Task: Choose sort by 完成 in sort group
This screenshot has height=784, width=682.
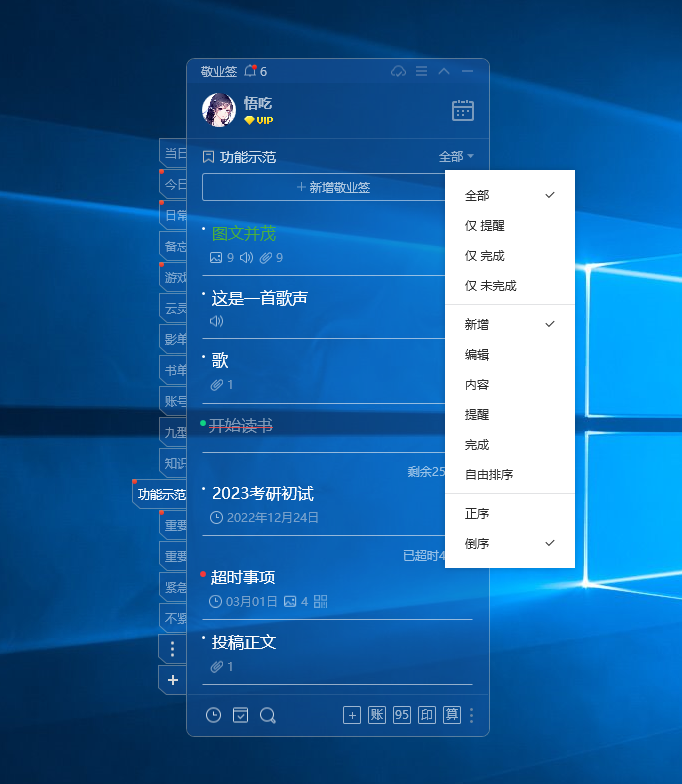Action: coord(510,444)
